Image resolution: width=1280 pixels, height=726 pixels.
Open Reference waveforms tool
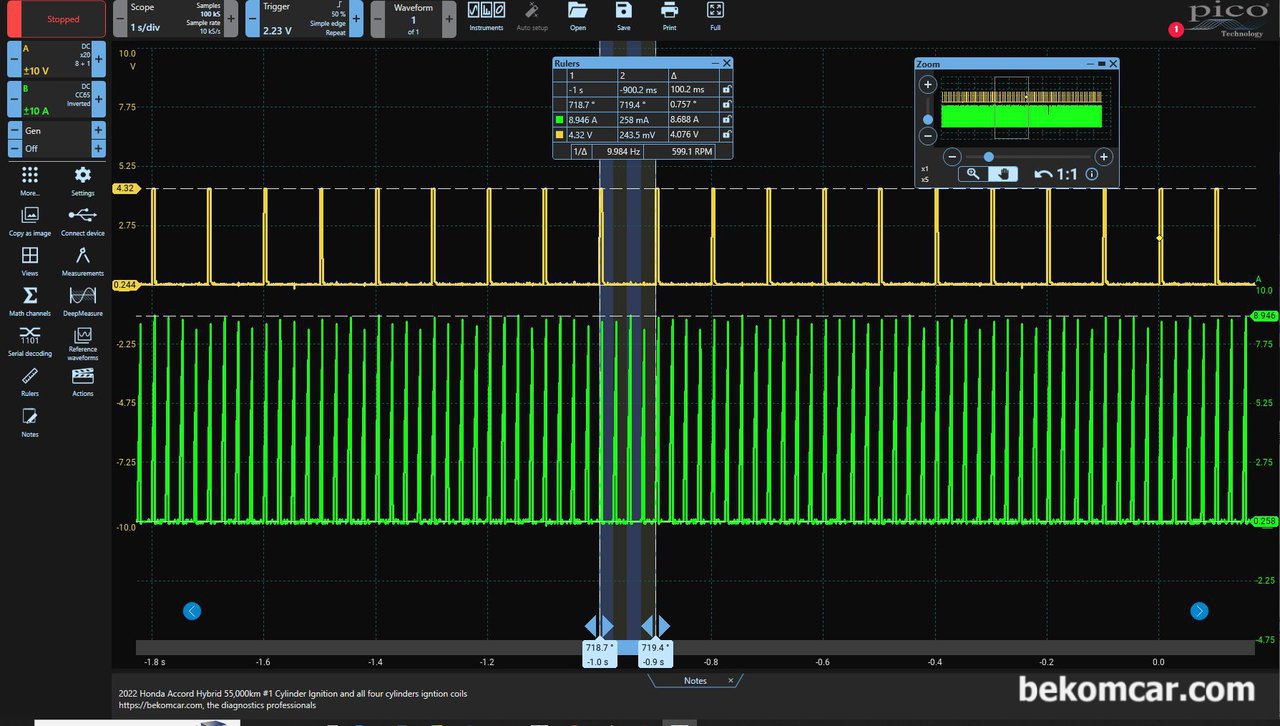(x=83, y=342)
